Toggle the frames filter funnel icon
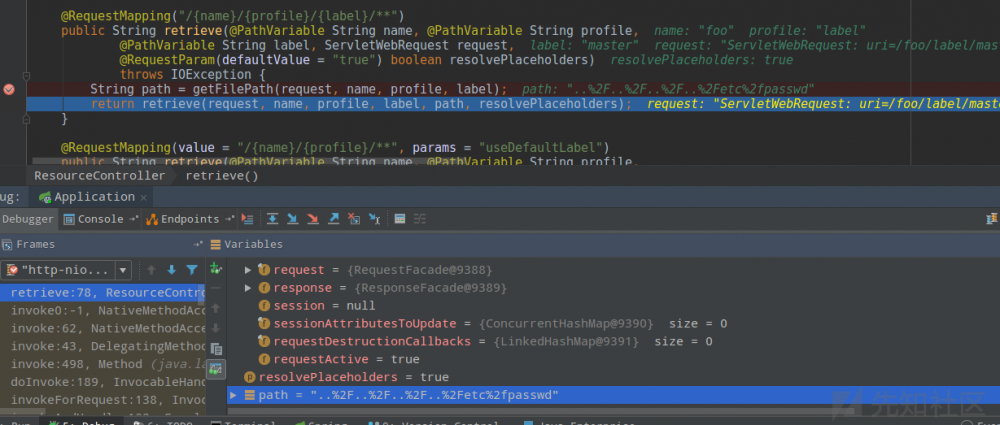 pyautogui.click(x=191, y=270)
